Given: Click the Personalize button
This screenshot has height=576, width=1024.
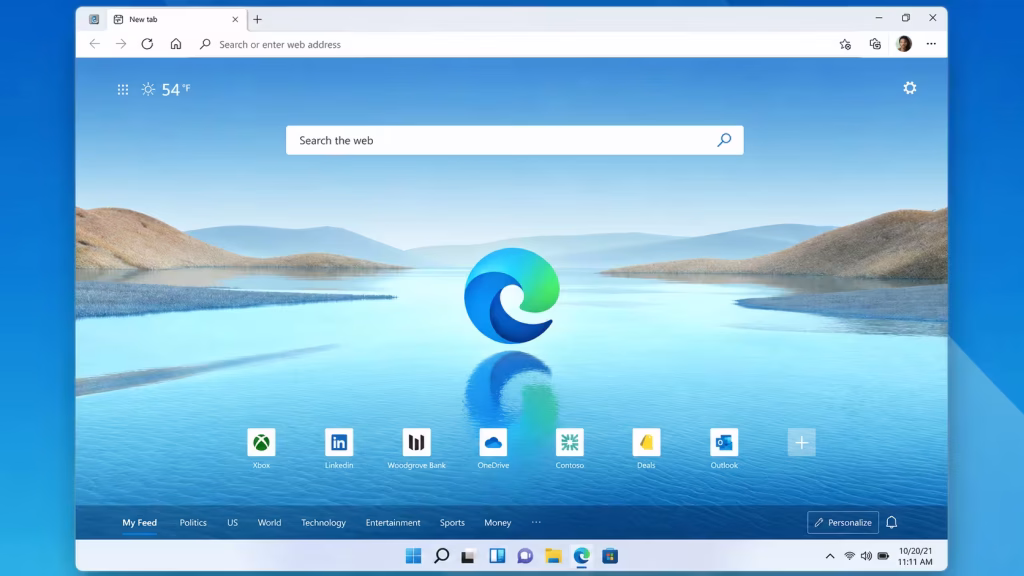Looking at the screenshot, I should (842, 522).
